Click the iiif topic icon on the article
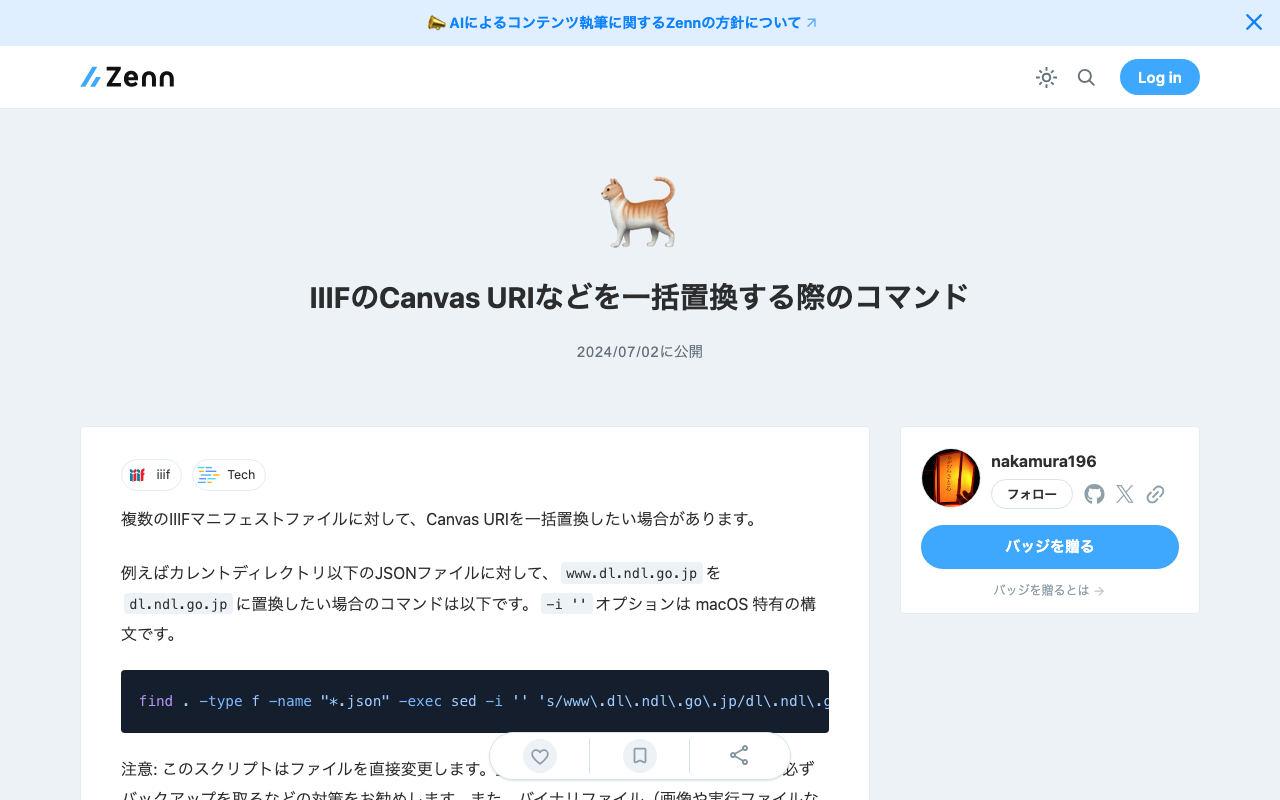1280x800 pixels. (137, 475)
